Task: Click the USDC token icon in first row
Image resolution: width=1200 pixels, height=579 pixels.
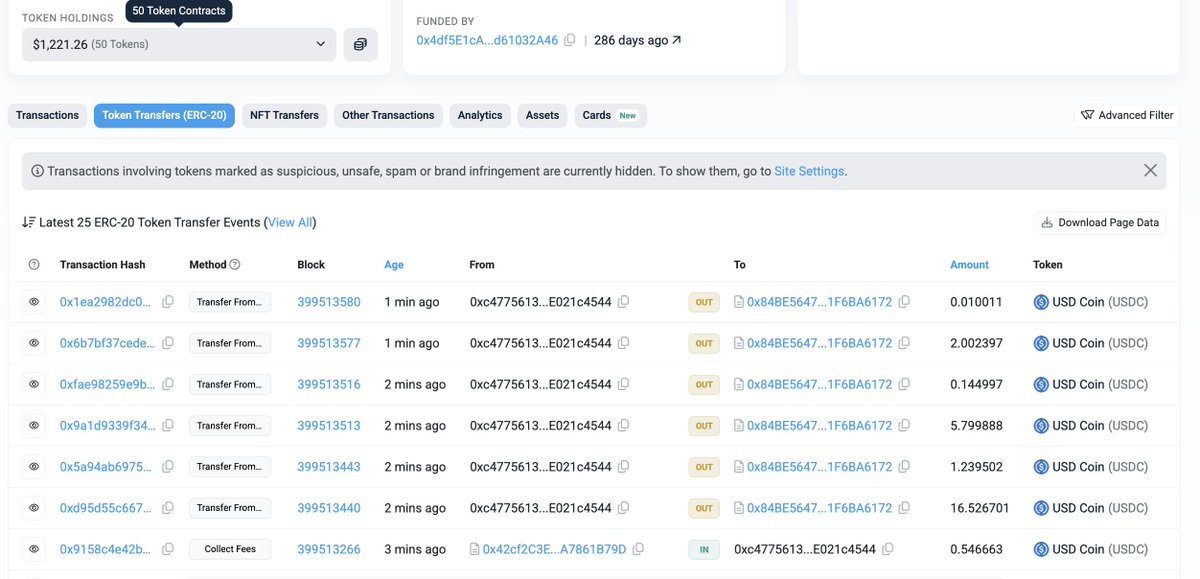Action: [1040, 302]
